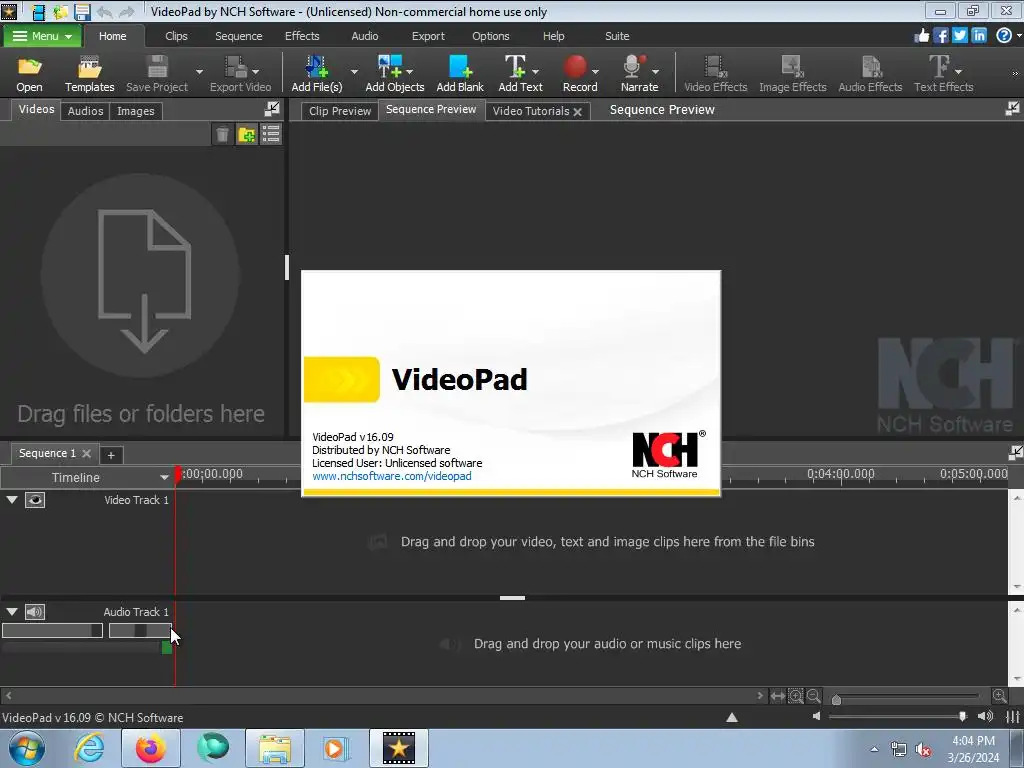This screenshot has height=768, width=1024.
Task: Open the Effects ribbon tab
Action: click(x=302, y=36)
